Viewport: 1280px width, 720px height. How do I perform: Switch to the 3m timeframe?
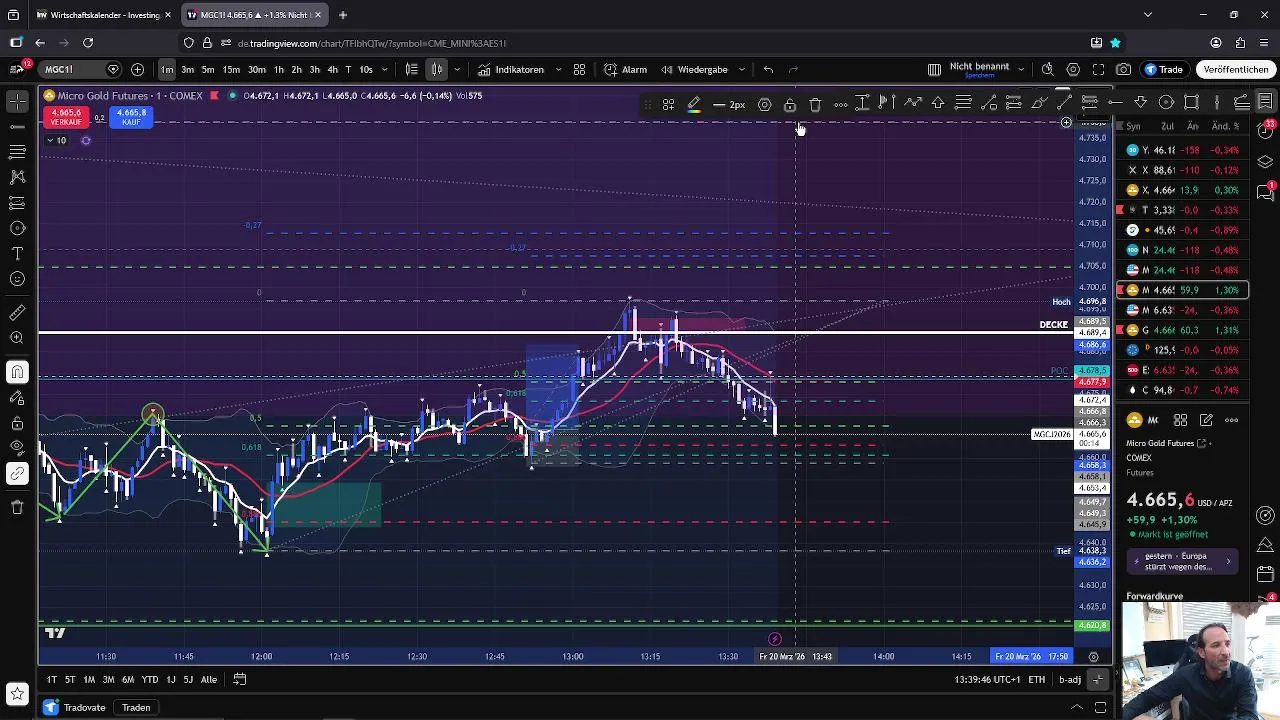[x=187, y=69]
